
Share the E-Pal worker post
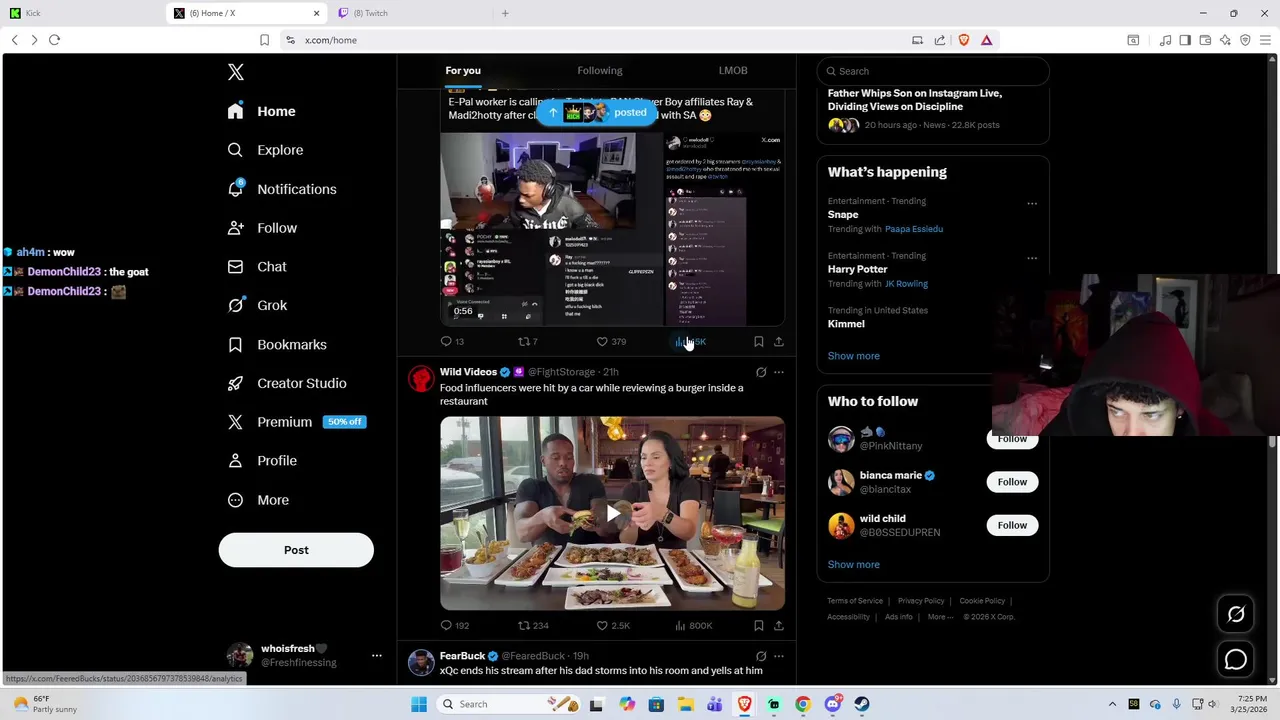(x=779, y=342)
